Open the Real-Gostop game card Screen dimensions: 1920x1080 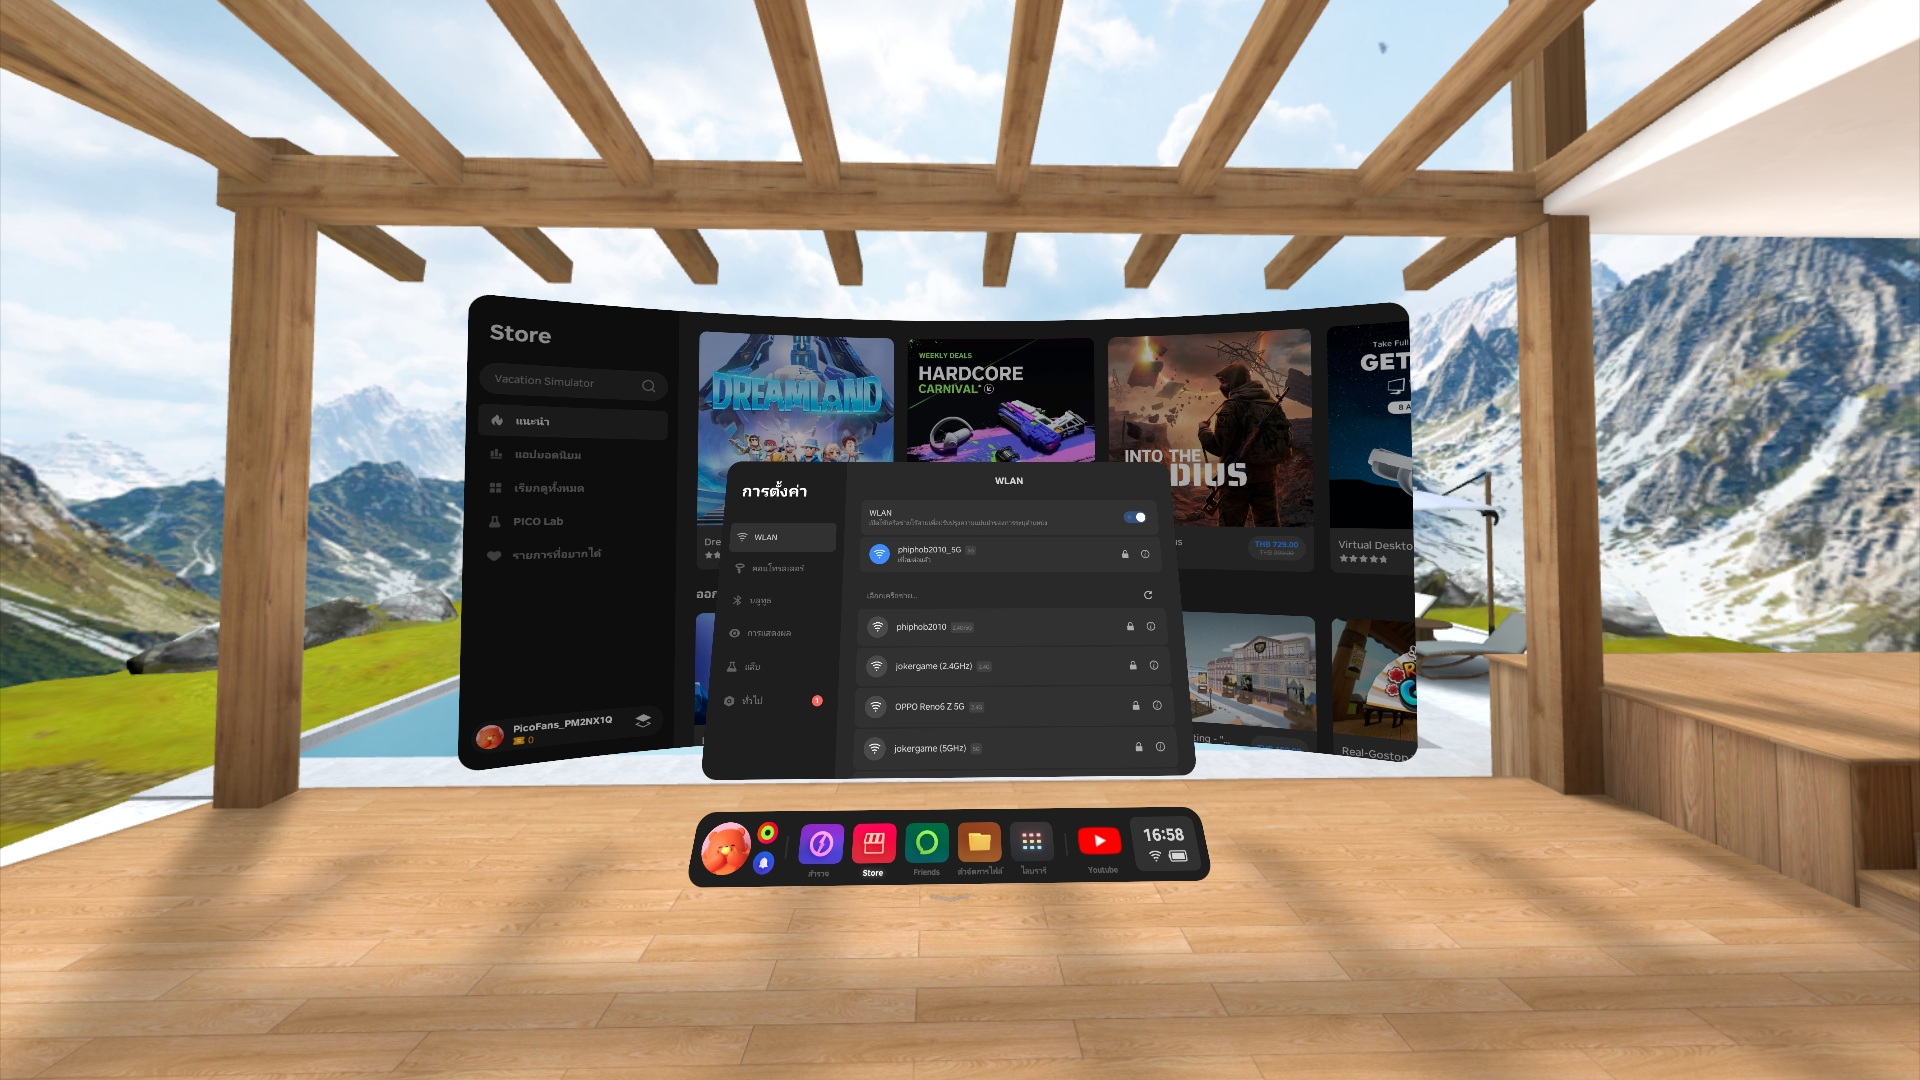click(1374, 690)
